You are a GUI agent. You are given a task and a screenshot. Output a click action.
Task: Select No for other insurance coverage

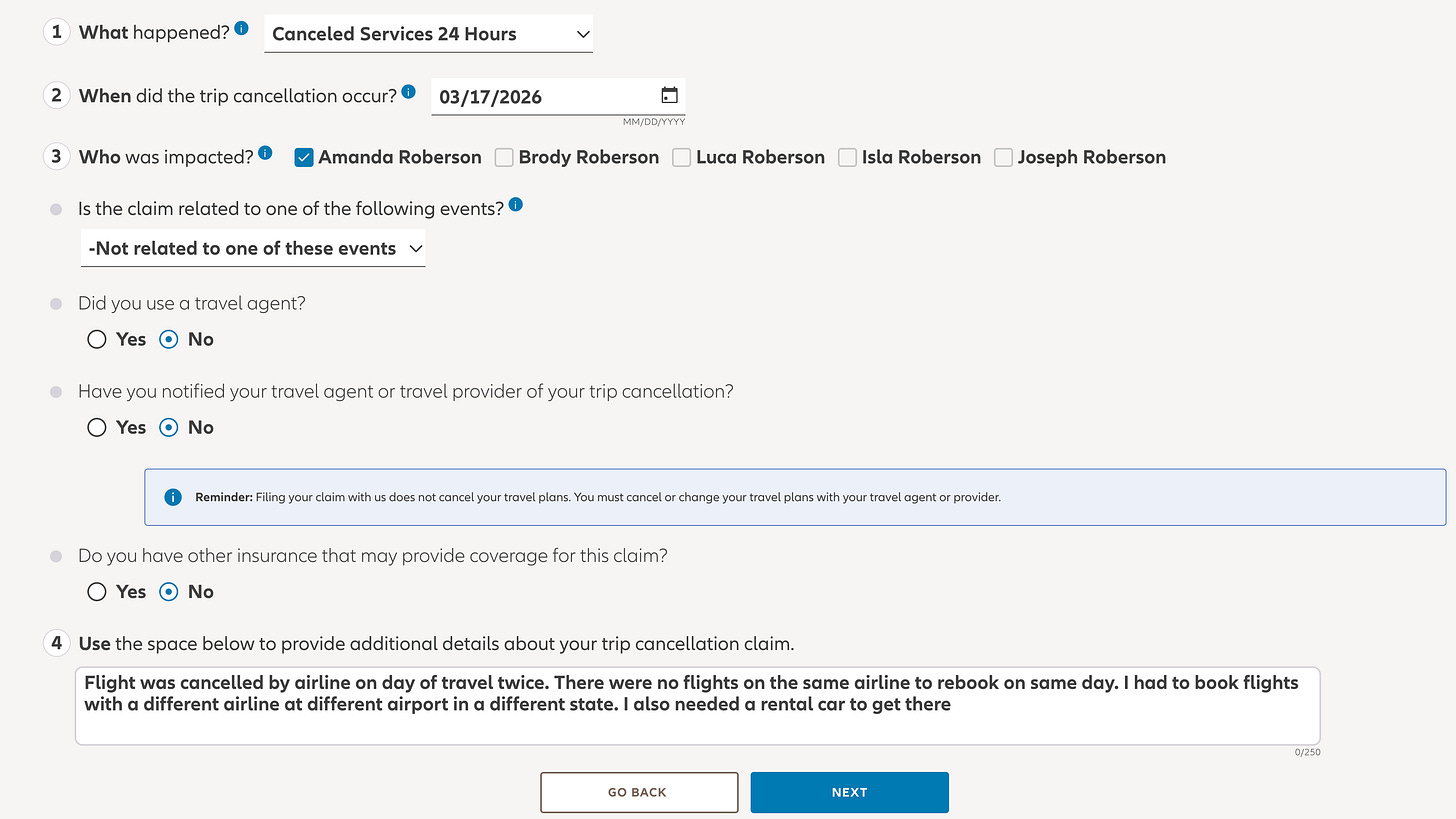click(x=169, y=591)
